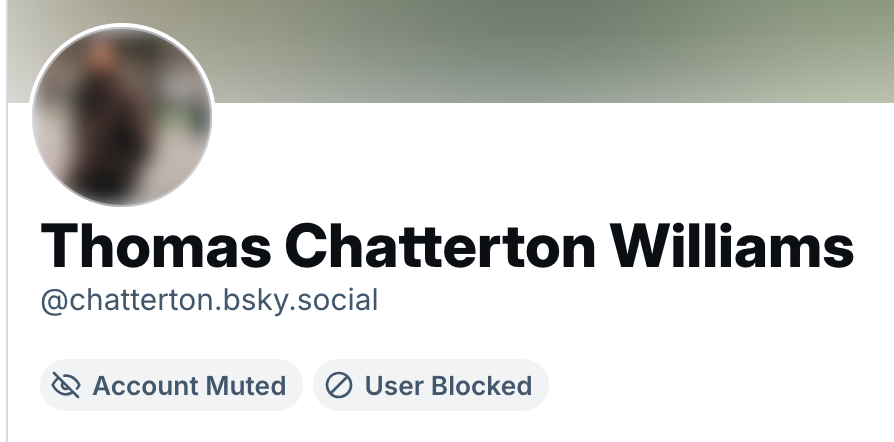Image resolution: width=894 pixels, height=442 pixels.
Task: Click the word "Chatterton" in the heading
Action: pyautogui.click(x=440, y=246)
